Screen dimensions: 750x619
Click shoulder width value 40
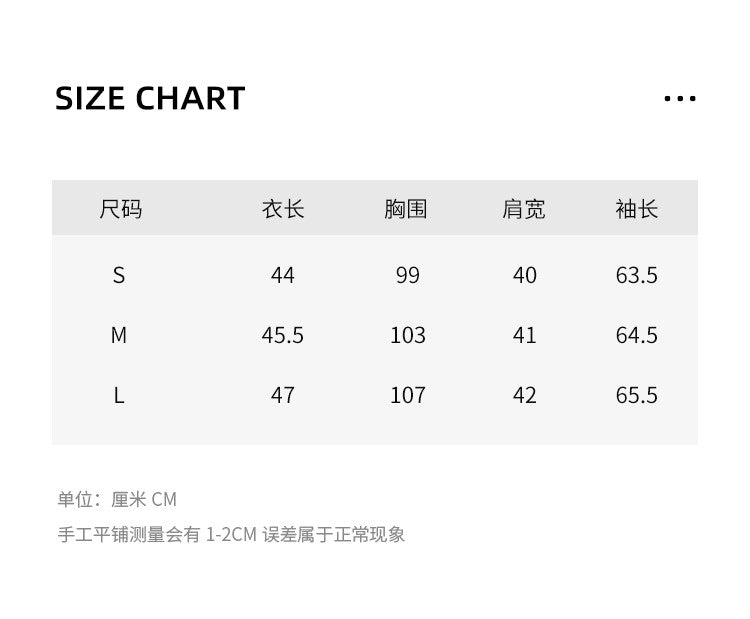(524, 275)
